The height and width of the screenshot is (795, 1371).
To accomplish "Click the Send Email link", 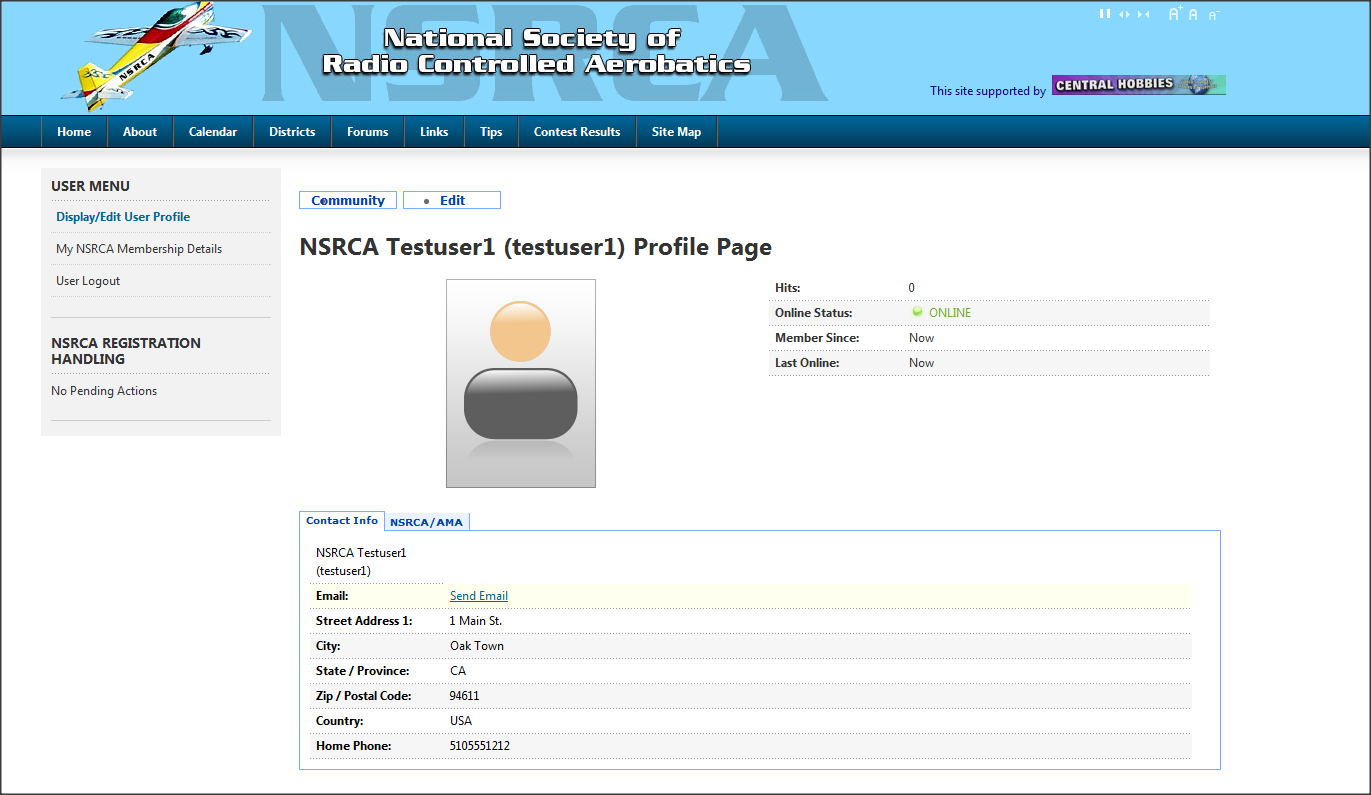I will 479,596.
